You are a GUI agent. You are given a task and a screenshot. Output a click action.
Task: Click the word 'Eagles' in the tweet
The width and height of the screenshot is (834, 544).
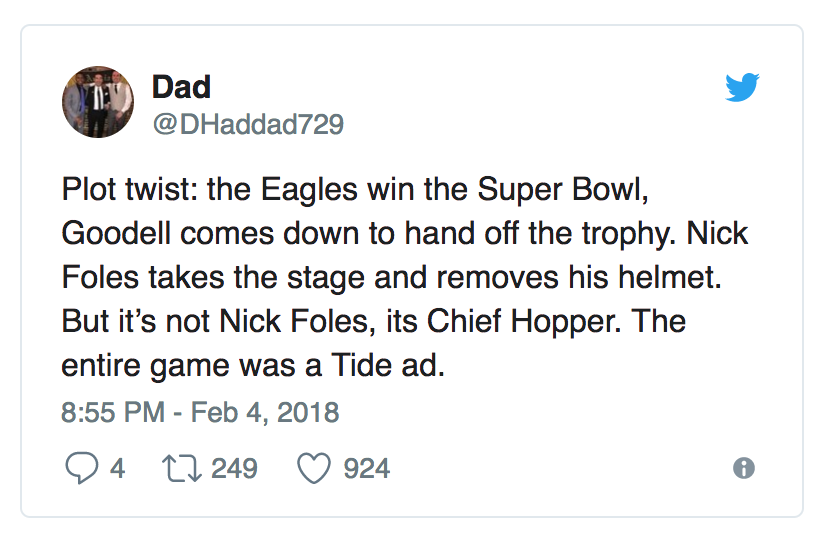[308, 191]
